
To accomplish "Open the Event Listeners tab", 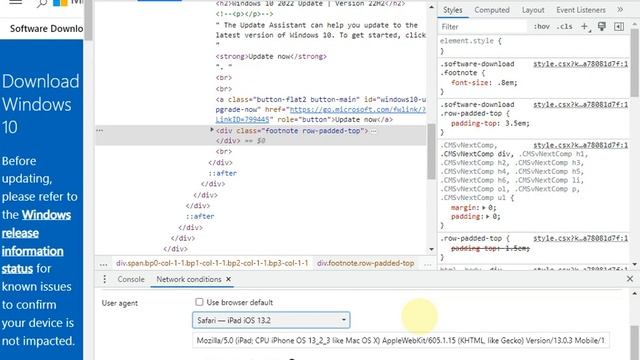I will pyautogui.click(x=581, y=10).
